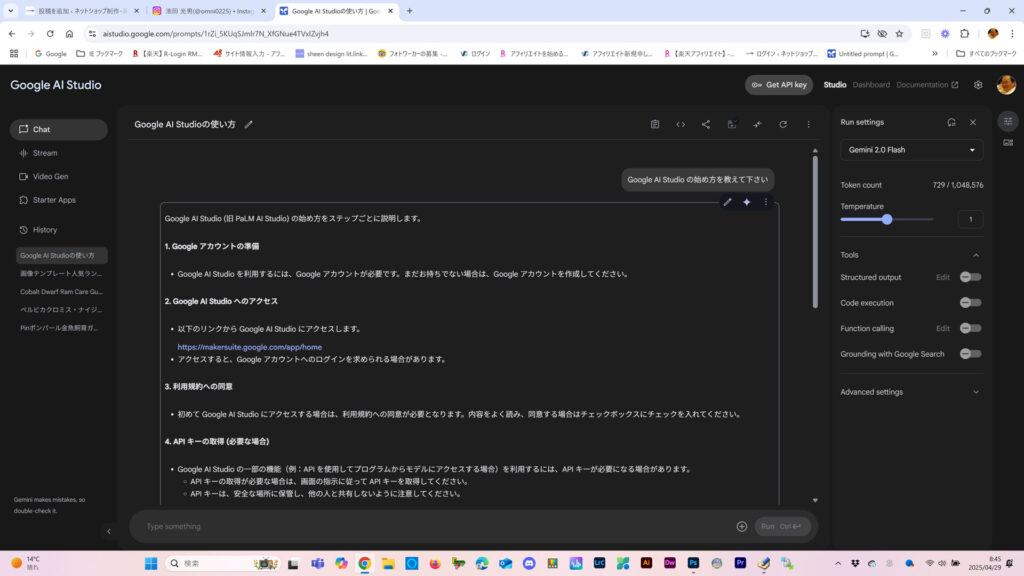Select Chat in the sidebar
This screenshot has width=1024, height=576.
tap(59, 129)
